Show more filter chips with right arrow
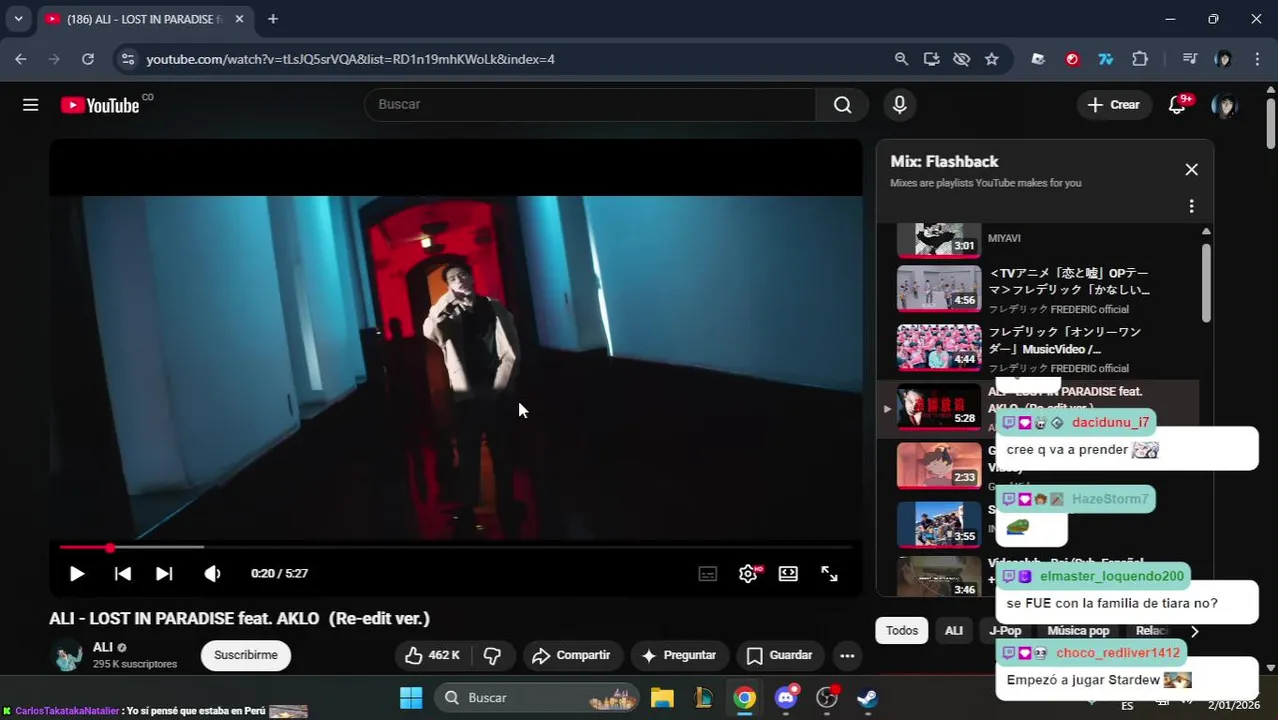Viewport: 1278px width, 720px height. [x=1194, y=631]
